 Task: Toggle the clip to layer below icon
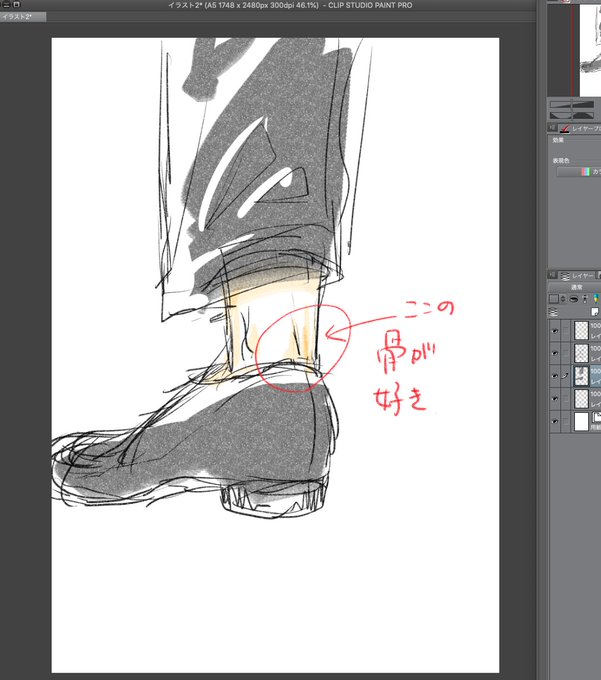[573, 299]
